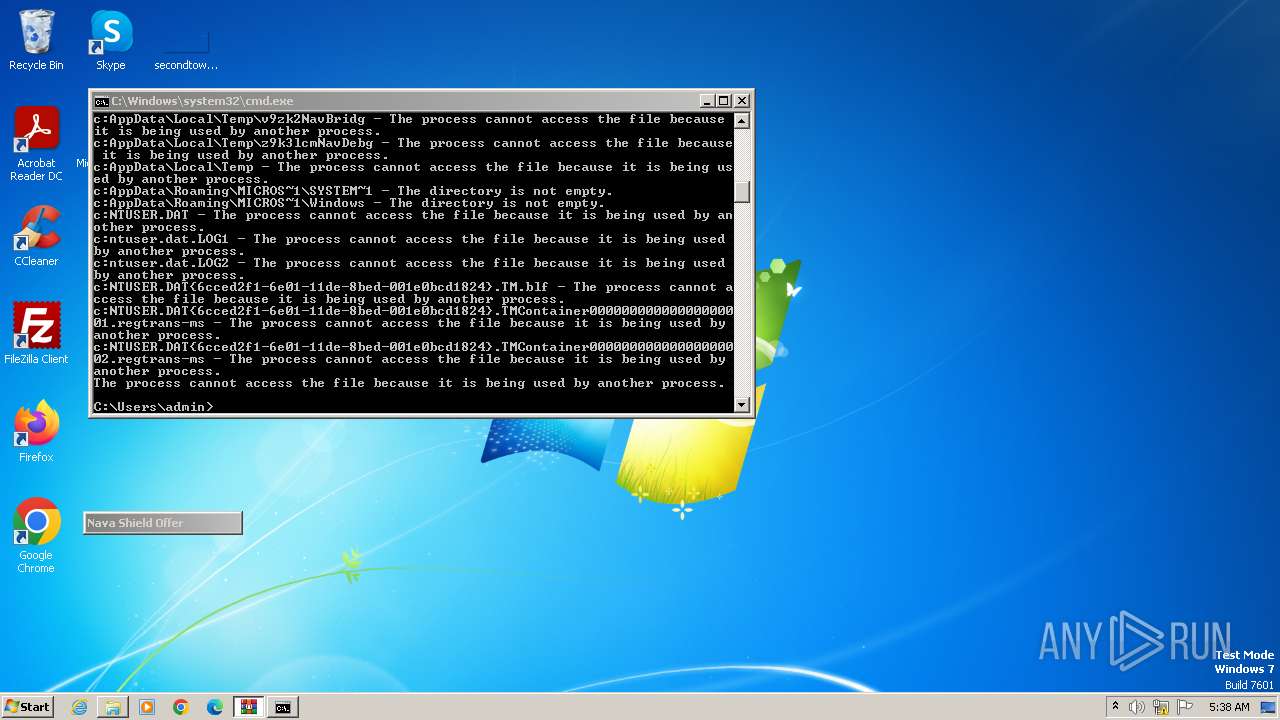1280x720 pixels.
Task: Open Windows Explorer from the taskbar
Action: point(113,707)
